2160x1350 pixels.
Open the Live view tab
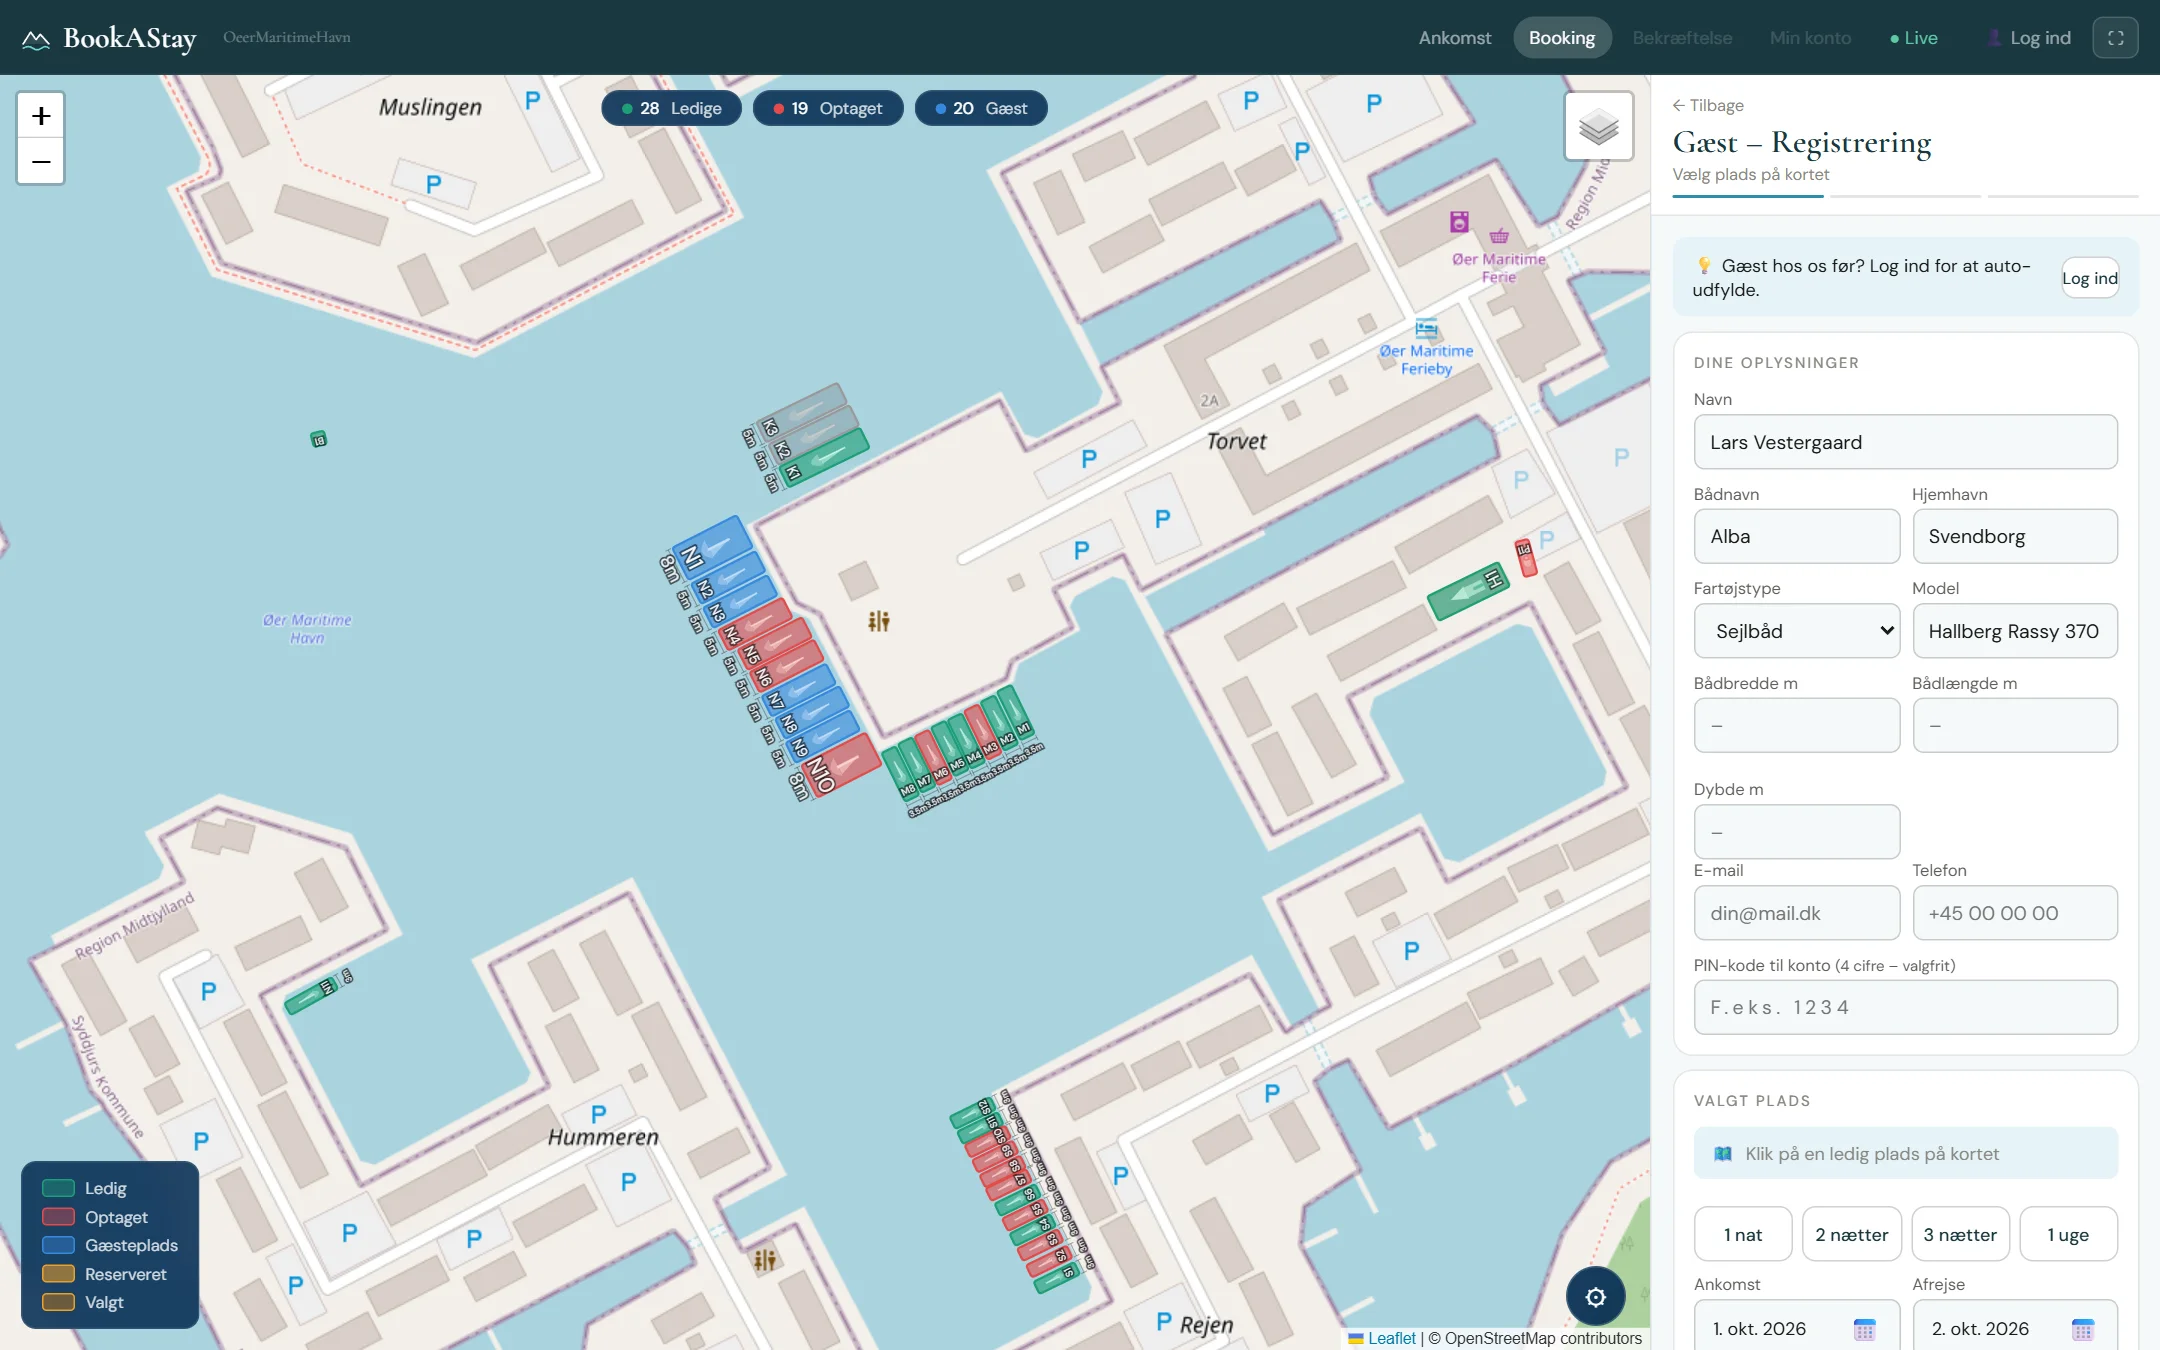tap(1914, 38)
